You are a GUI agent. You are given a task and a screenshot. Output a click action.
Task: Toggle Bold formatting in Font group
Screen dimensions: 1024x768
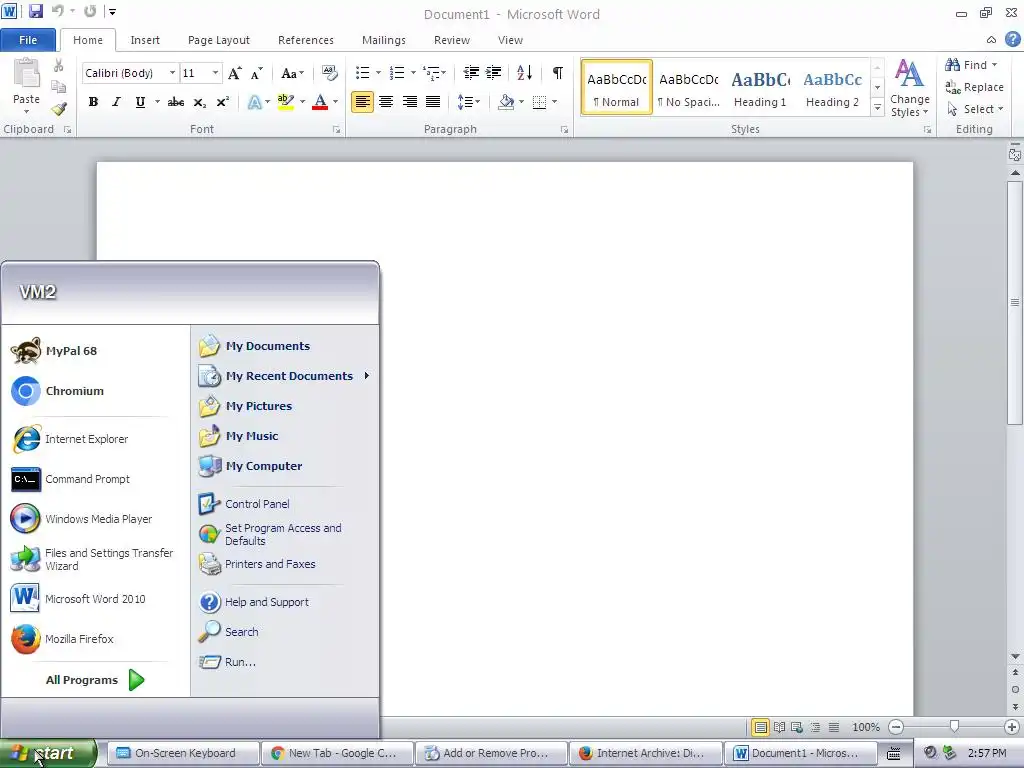point(93,102)
